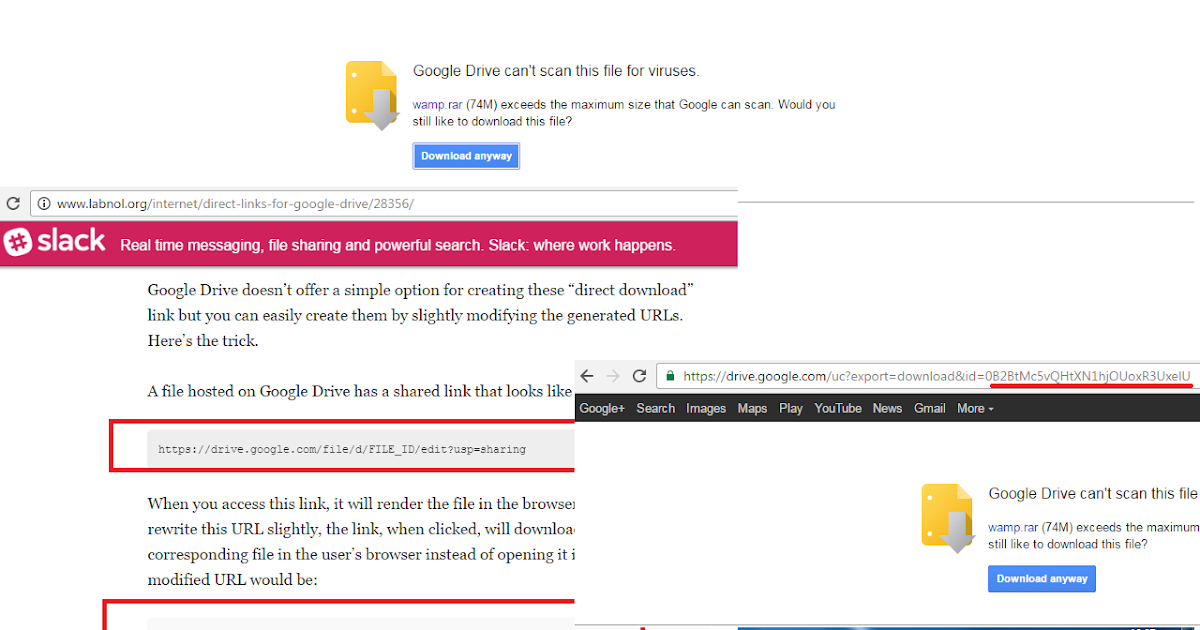This screenshot has height=630, width=1200.
Task: Click the lower Download anyway button
Action: [x=1042, y=579]
